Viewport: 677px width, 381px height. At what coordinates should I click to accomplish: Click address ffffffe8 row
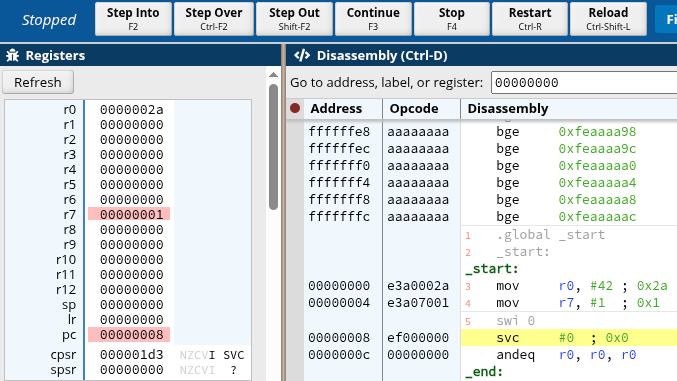(x=339, y=131)
